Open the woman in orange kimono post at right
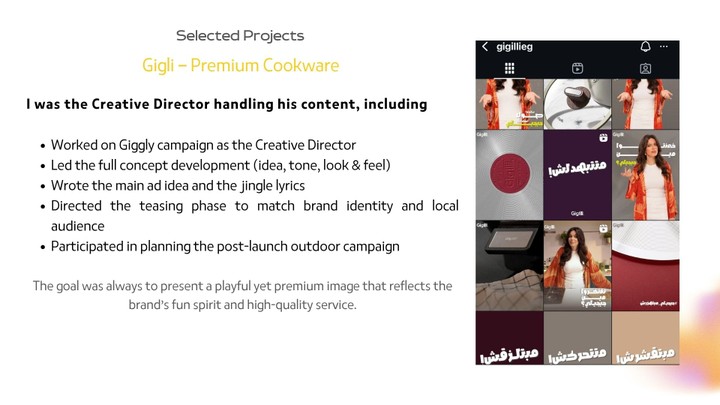The width and height of the screenshot is (720, 405). [645, 175]
